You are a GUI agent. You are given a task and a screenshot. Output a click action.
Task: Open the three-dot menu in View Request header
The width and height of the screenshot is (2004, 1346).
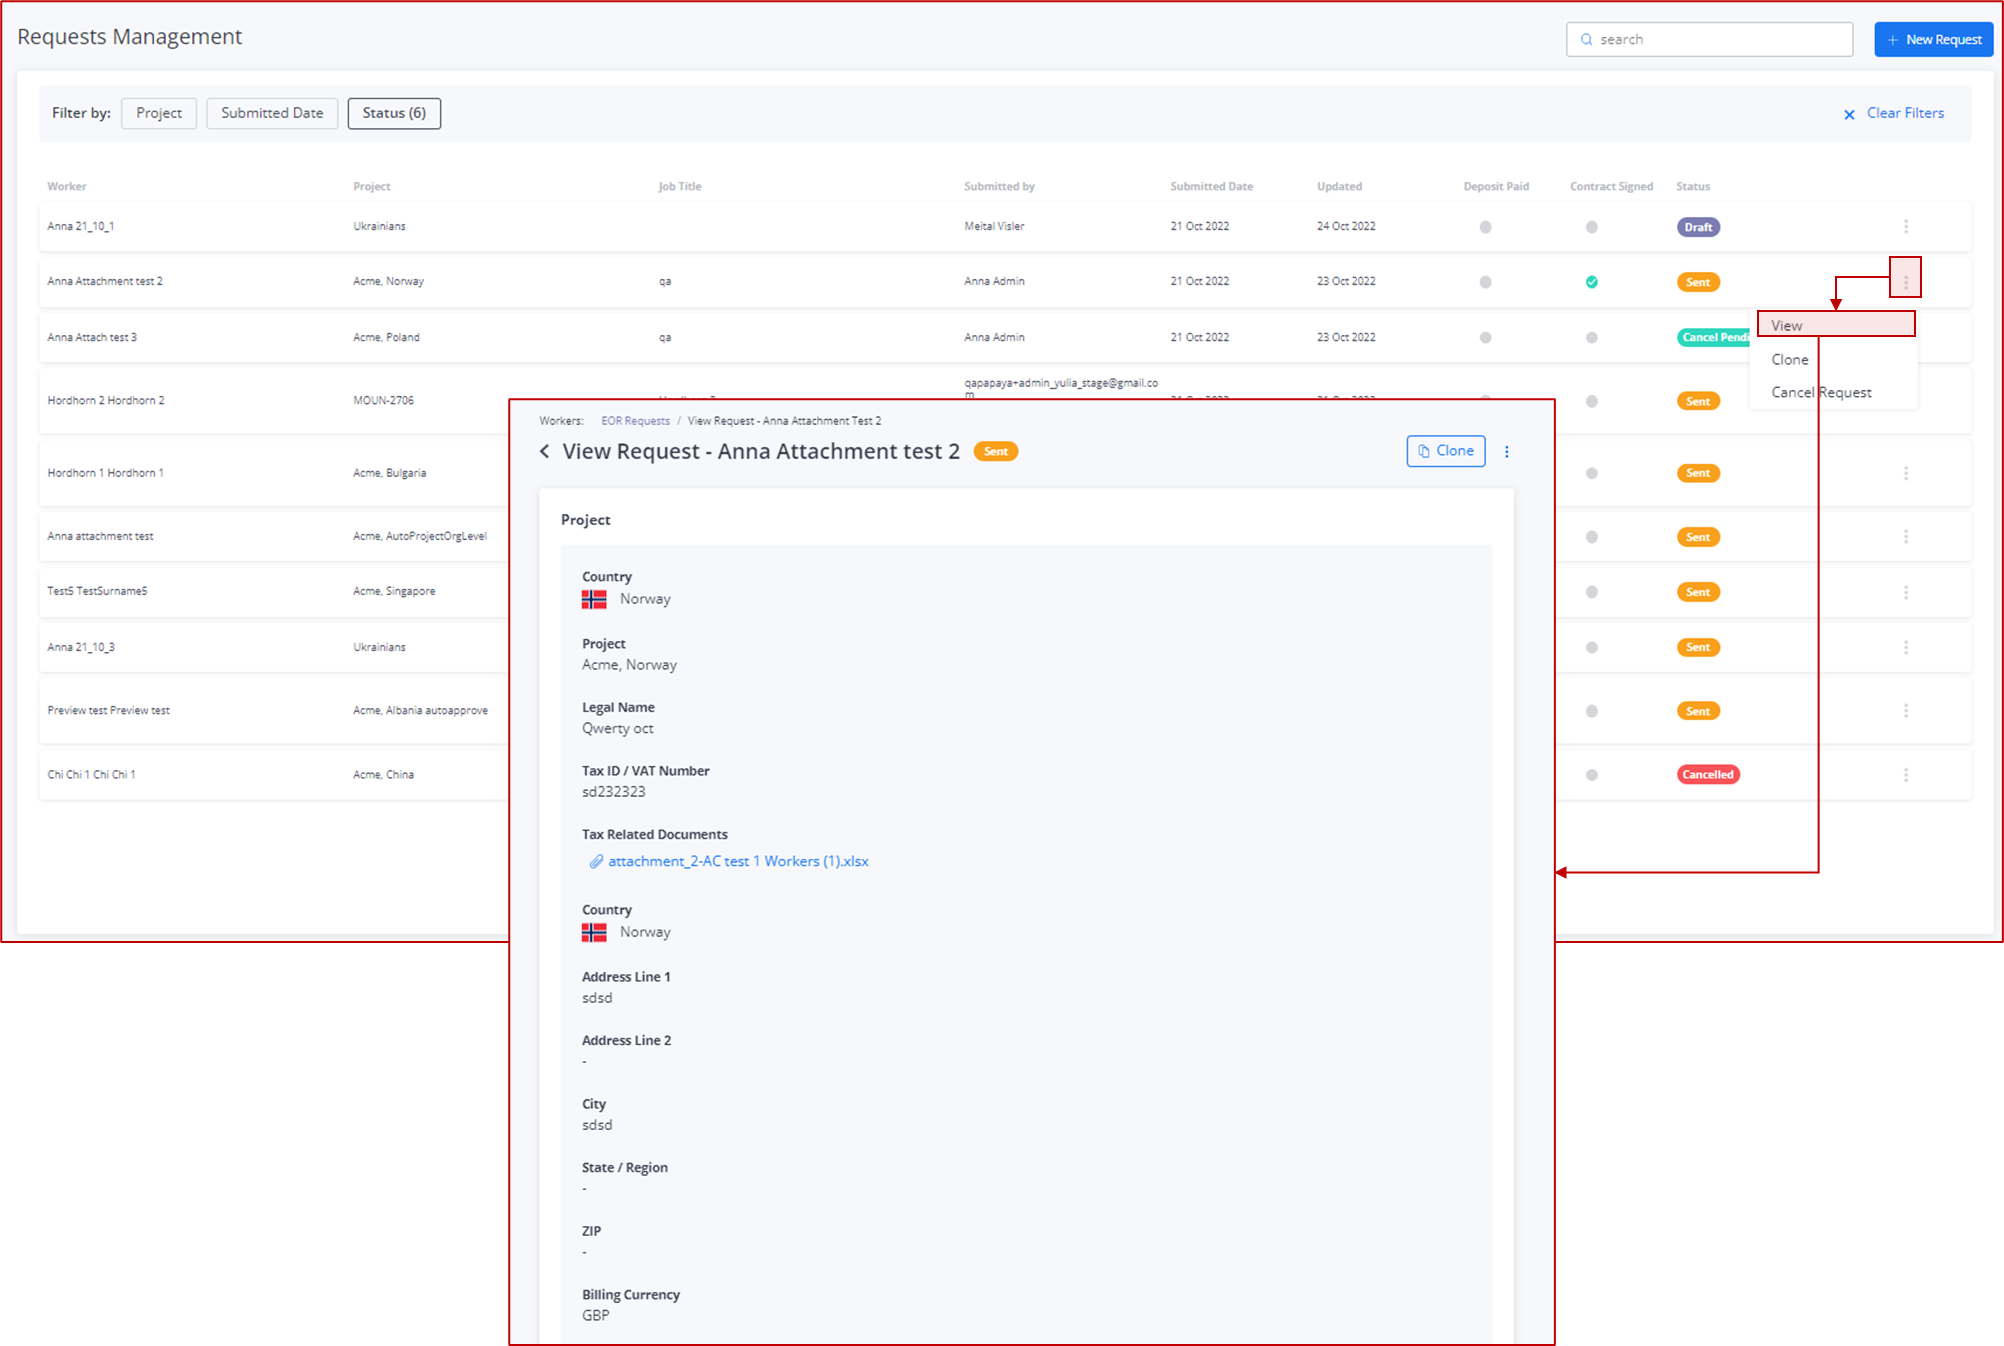(1507, 451)
